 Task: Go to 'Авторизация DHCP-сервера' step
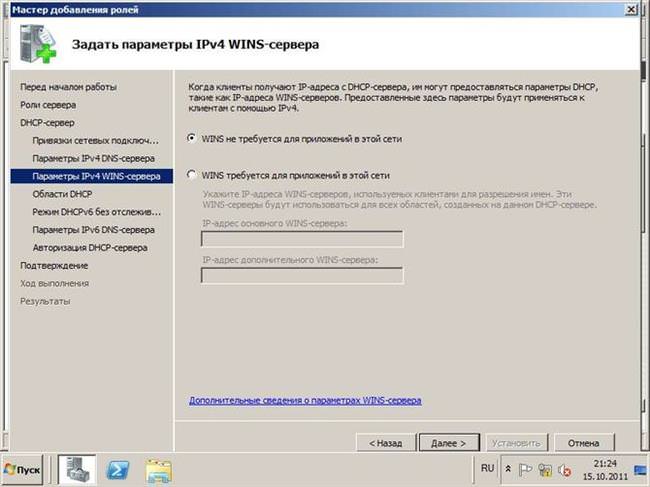pyautogui.click(x=90, y=247)
